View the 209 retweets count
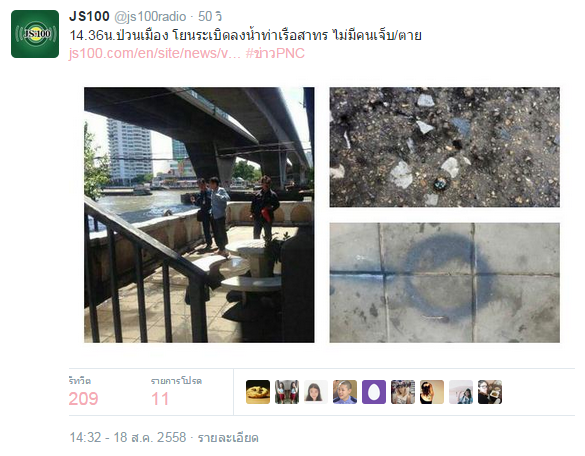 (x=83, y=399)
